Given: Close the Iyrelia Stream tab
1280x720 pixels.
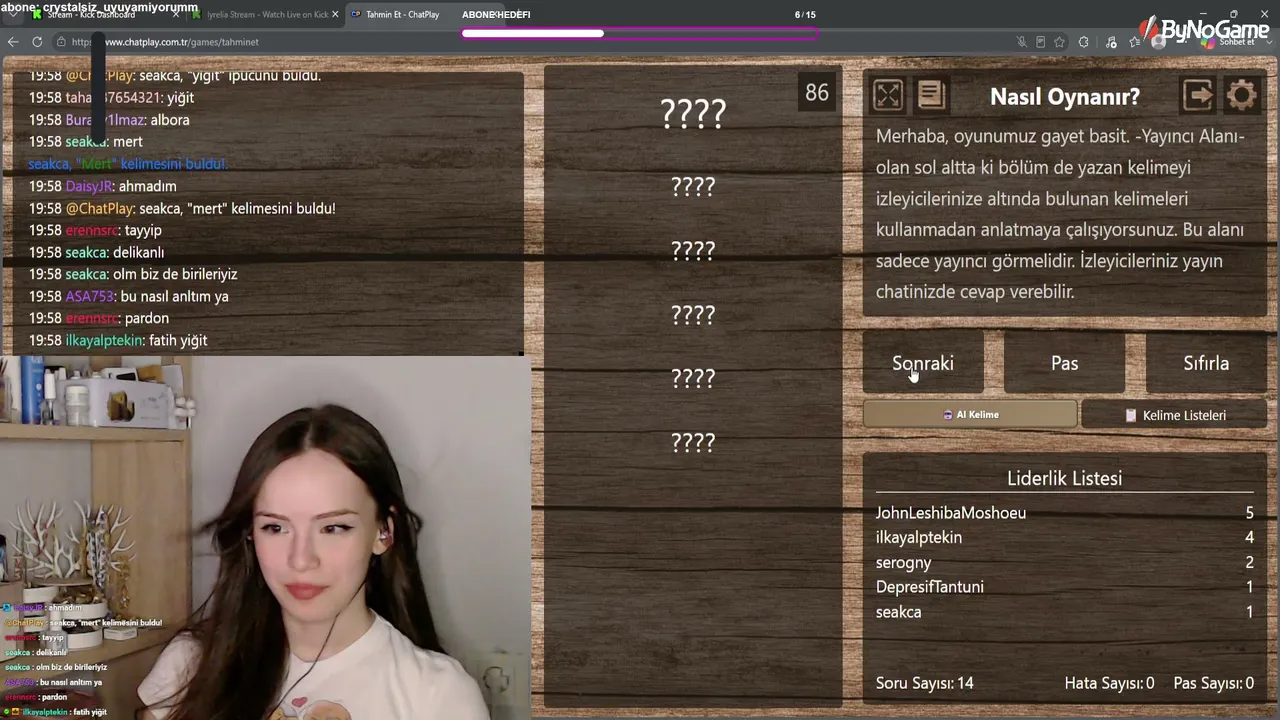Looking at the screenshot, I should (x=335, y=14).
